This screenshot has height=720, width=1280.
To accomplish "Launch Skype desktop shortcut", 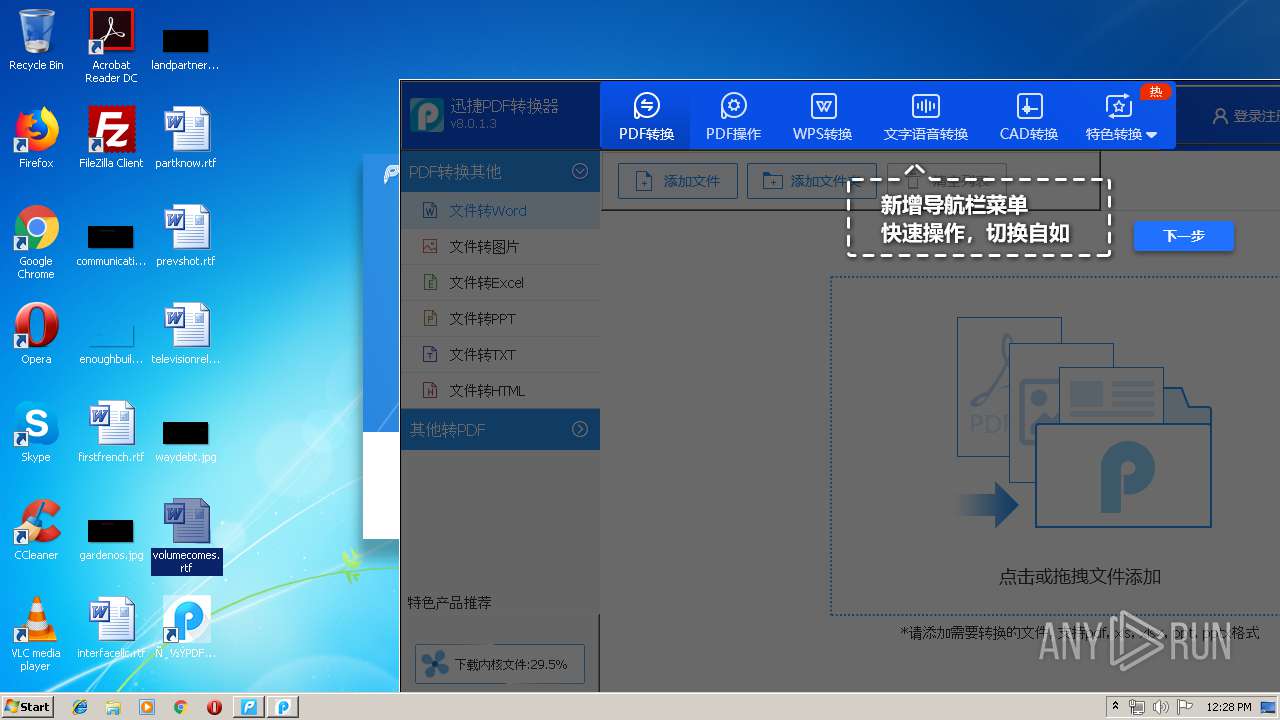I will (x=36, y=432).
